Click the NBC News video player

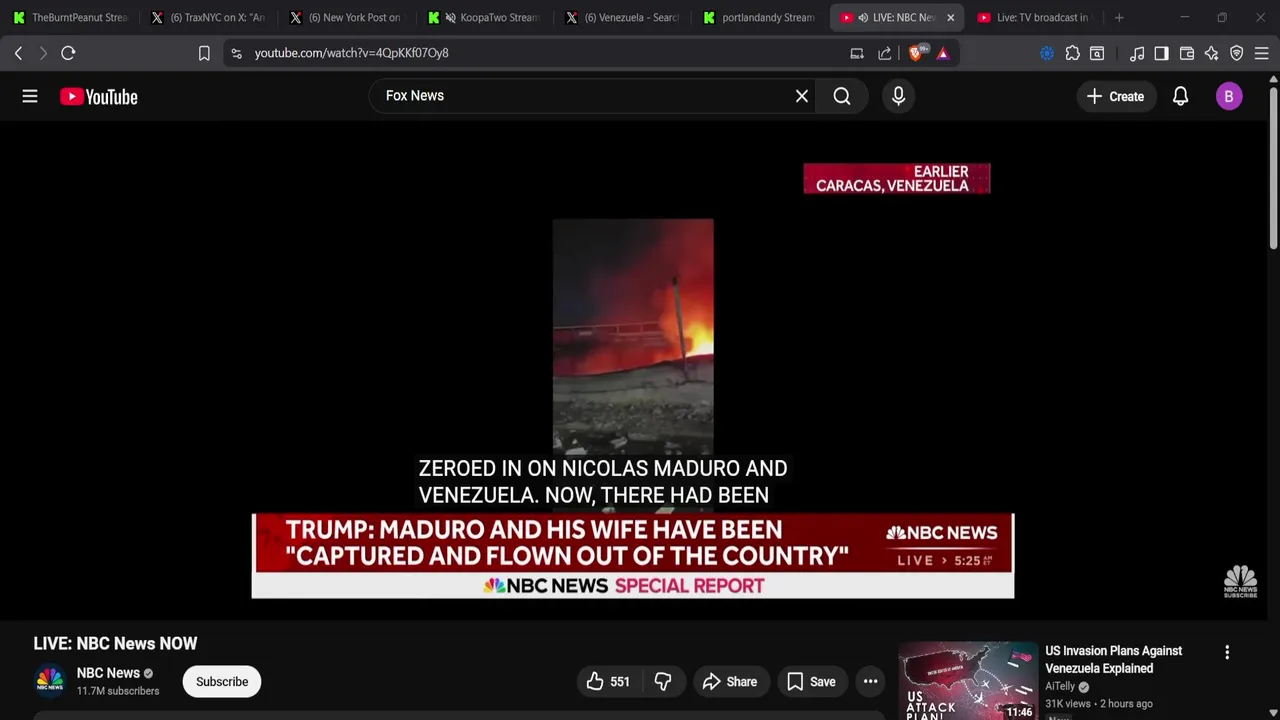click(x=633, y=370)
